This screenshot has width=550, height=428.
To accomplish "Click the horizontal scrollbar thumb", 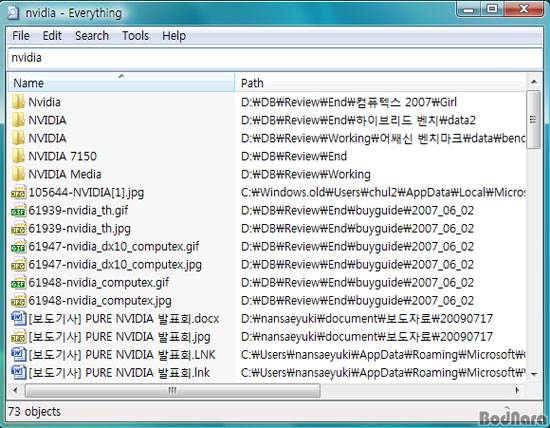I will pyautogui.click(x=172, y=390).
